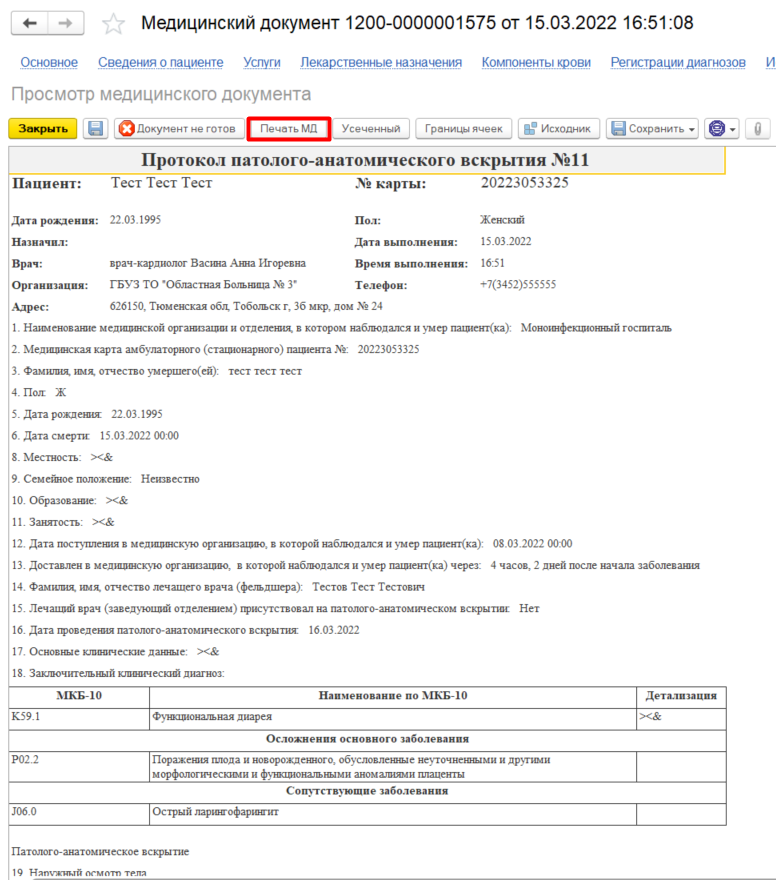Add document to favorites with star icon
776x880 pixels.
(114, 23)
